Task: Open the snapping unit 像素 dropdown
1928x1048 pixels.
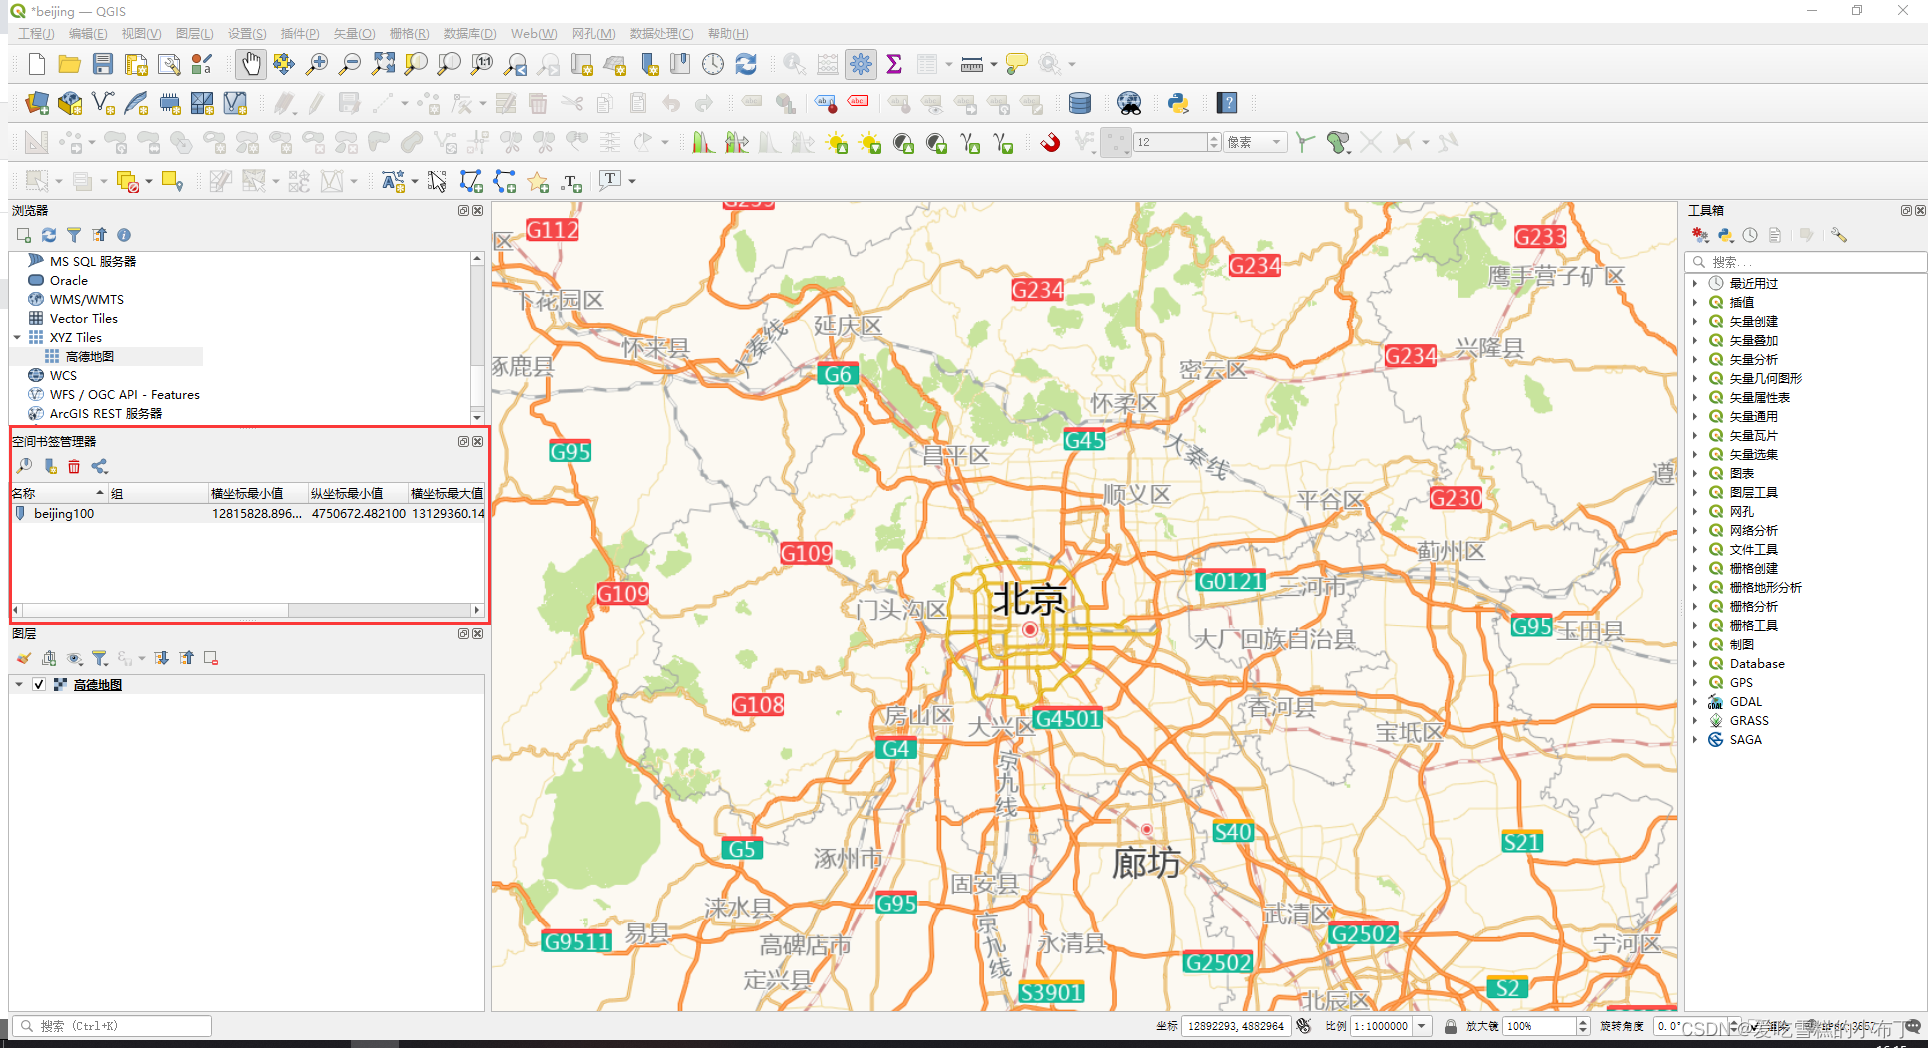Action: point(1255,142)
